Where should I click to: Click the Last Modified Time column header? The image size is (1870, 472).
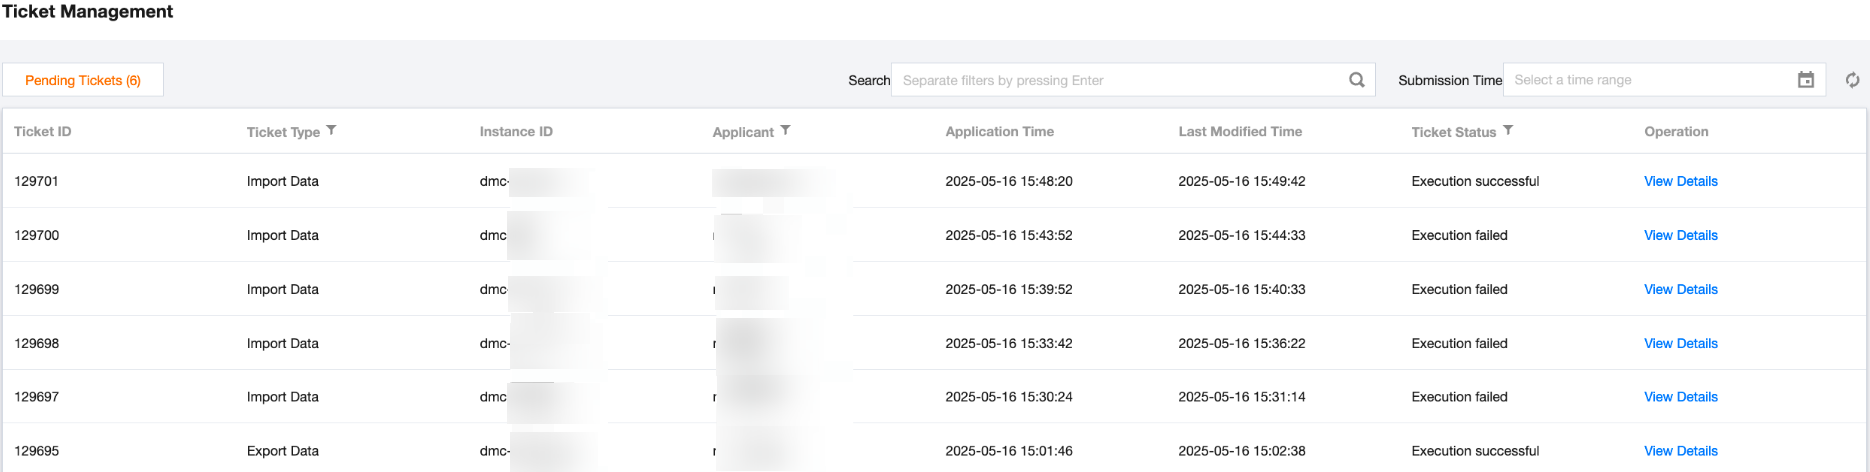(1240, 131)
